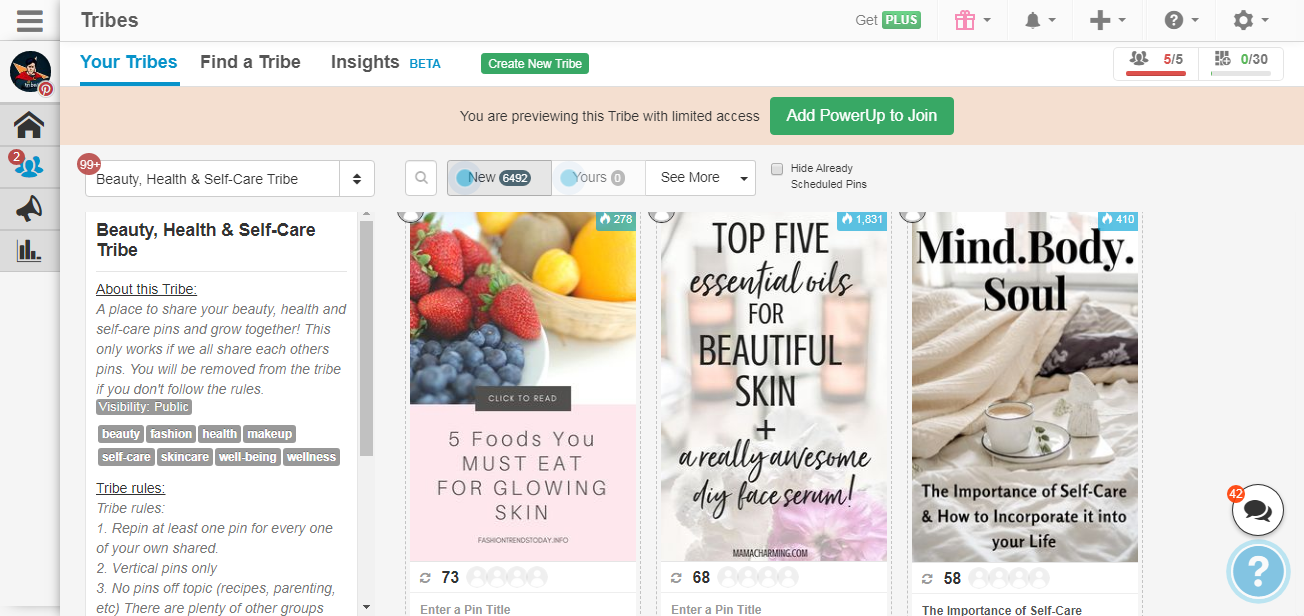Open the hamburger menu icon
This screenshot has width=1304, height=616.
[x=29, y=20]
